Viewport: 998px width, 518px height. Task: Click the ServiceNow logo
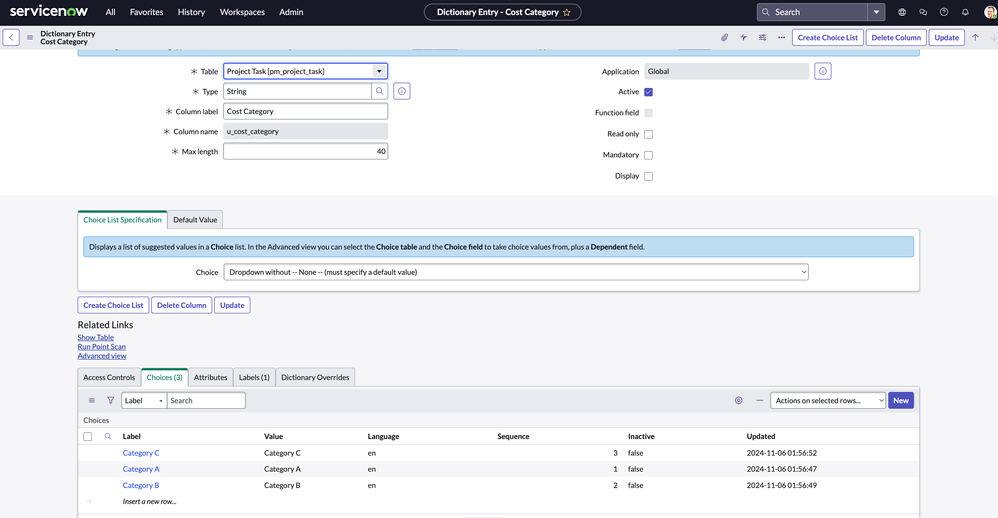(x=49, y=11)
